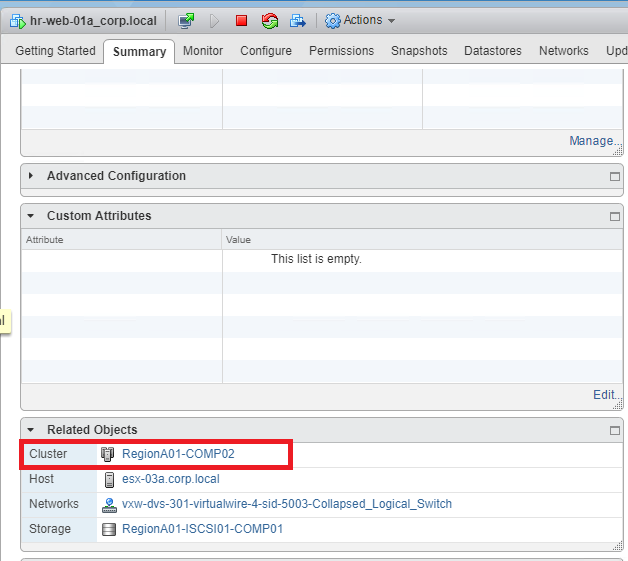
Task: Open the Collapsed_Logical_Switch network link
Action: click(x=286, y=504)
